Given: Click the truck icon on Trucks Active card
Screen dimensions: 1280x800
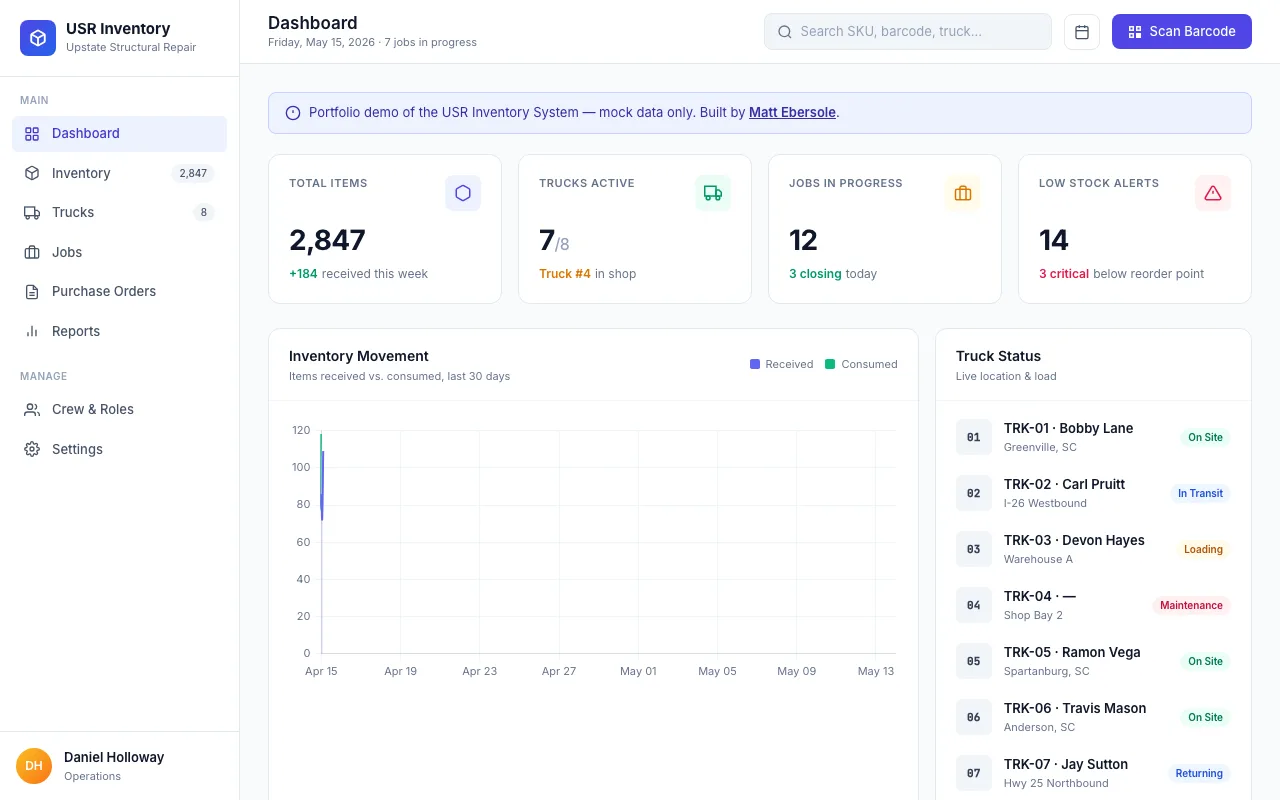Looking at the screenshot, I should point(713,193).
